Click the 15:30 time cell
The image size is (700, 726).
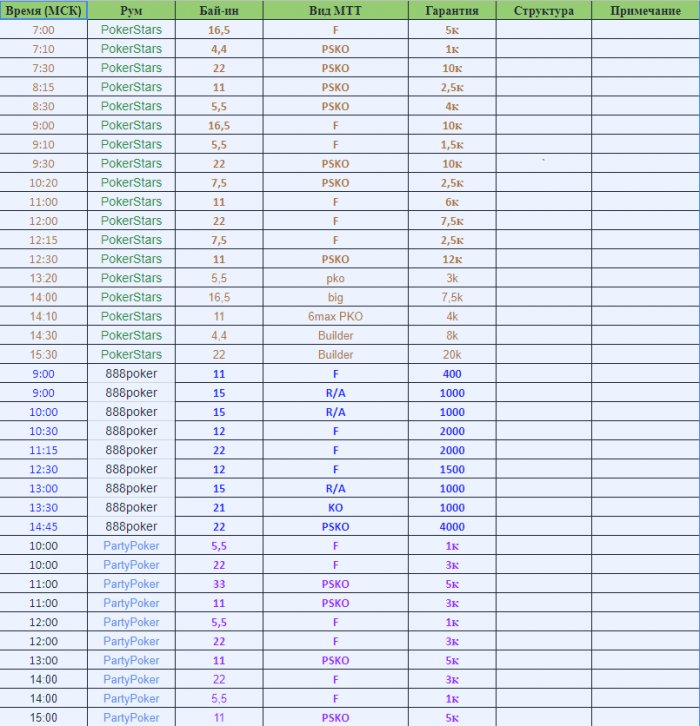click(x=44, y=354)
